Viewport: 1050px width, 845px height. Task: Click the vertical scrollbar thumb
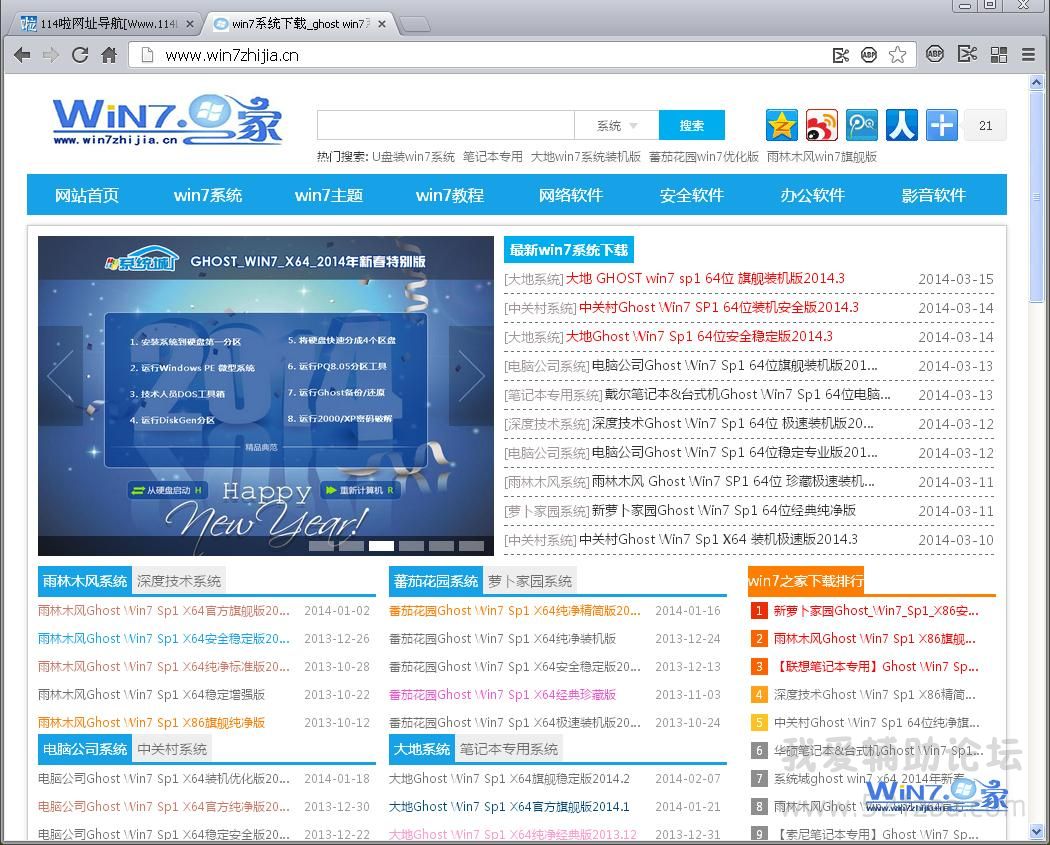tap(1036, 197)
